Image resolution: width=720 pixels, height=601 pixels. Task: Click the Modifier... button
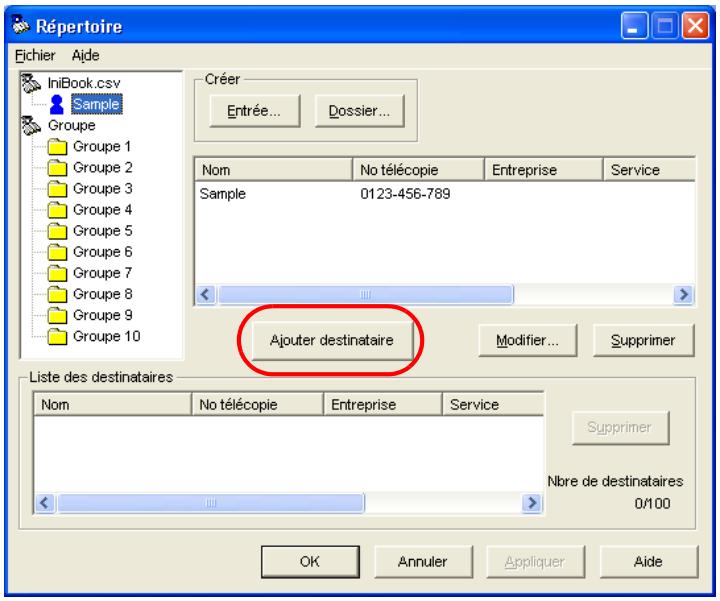point(527,340)
